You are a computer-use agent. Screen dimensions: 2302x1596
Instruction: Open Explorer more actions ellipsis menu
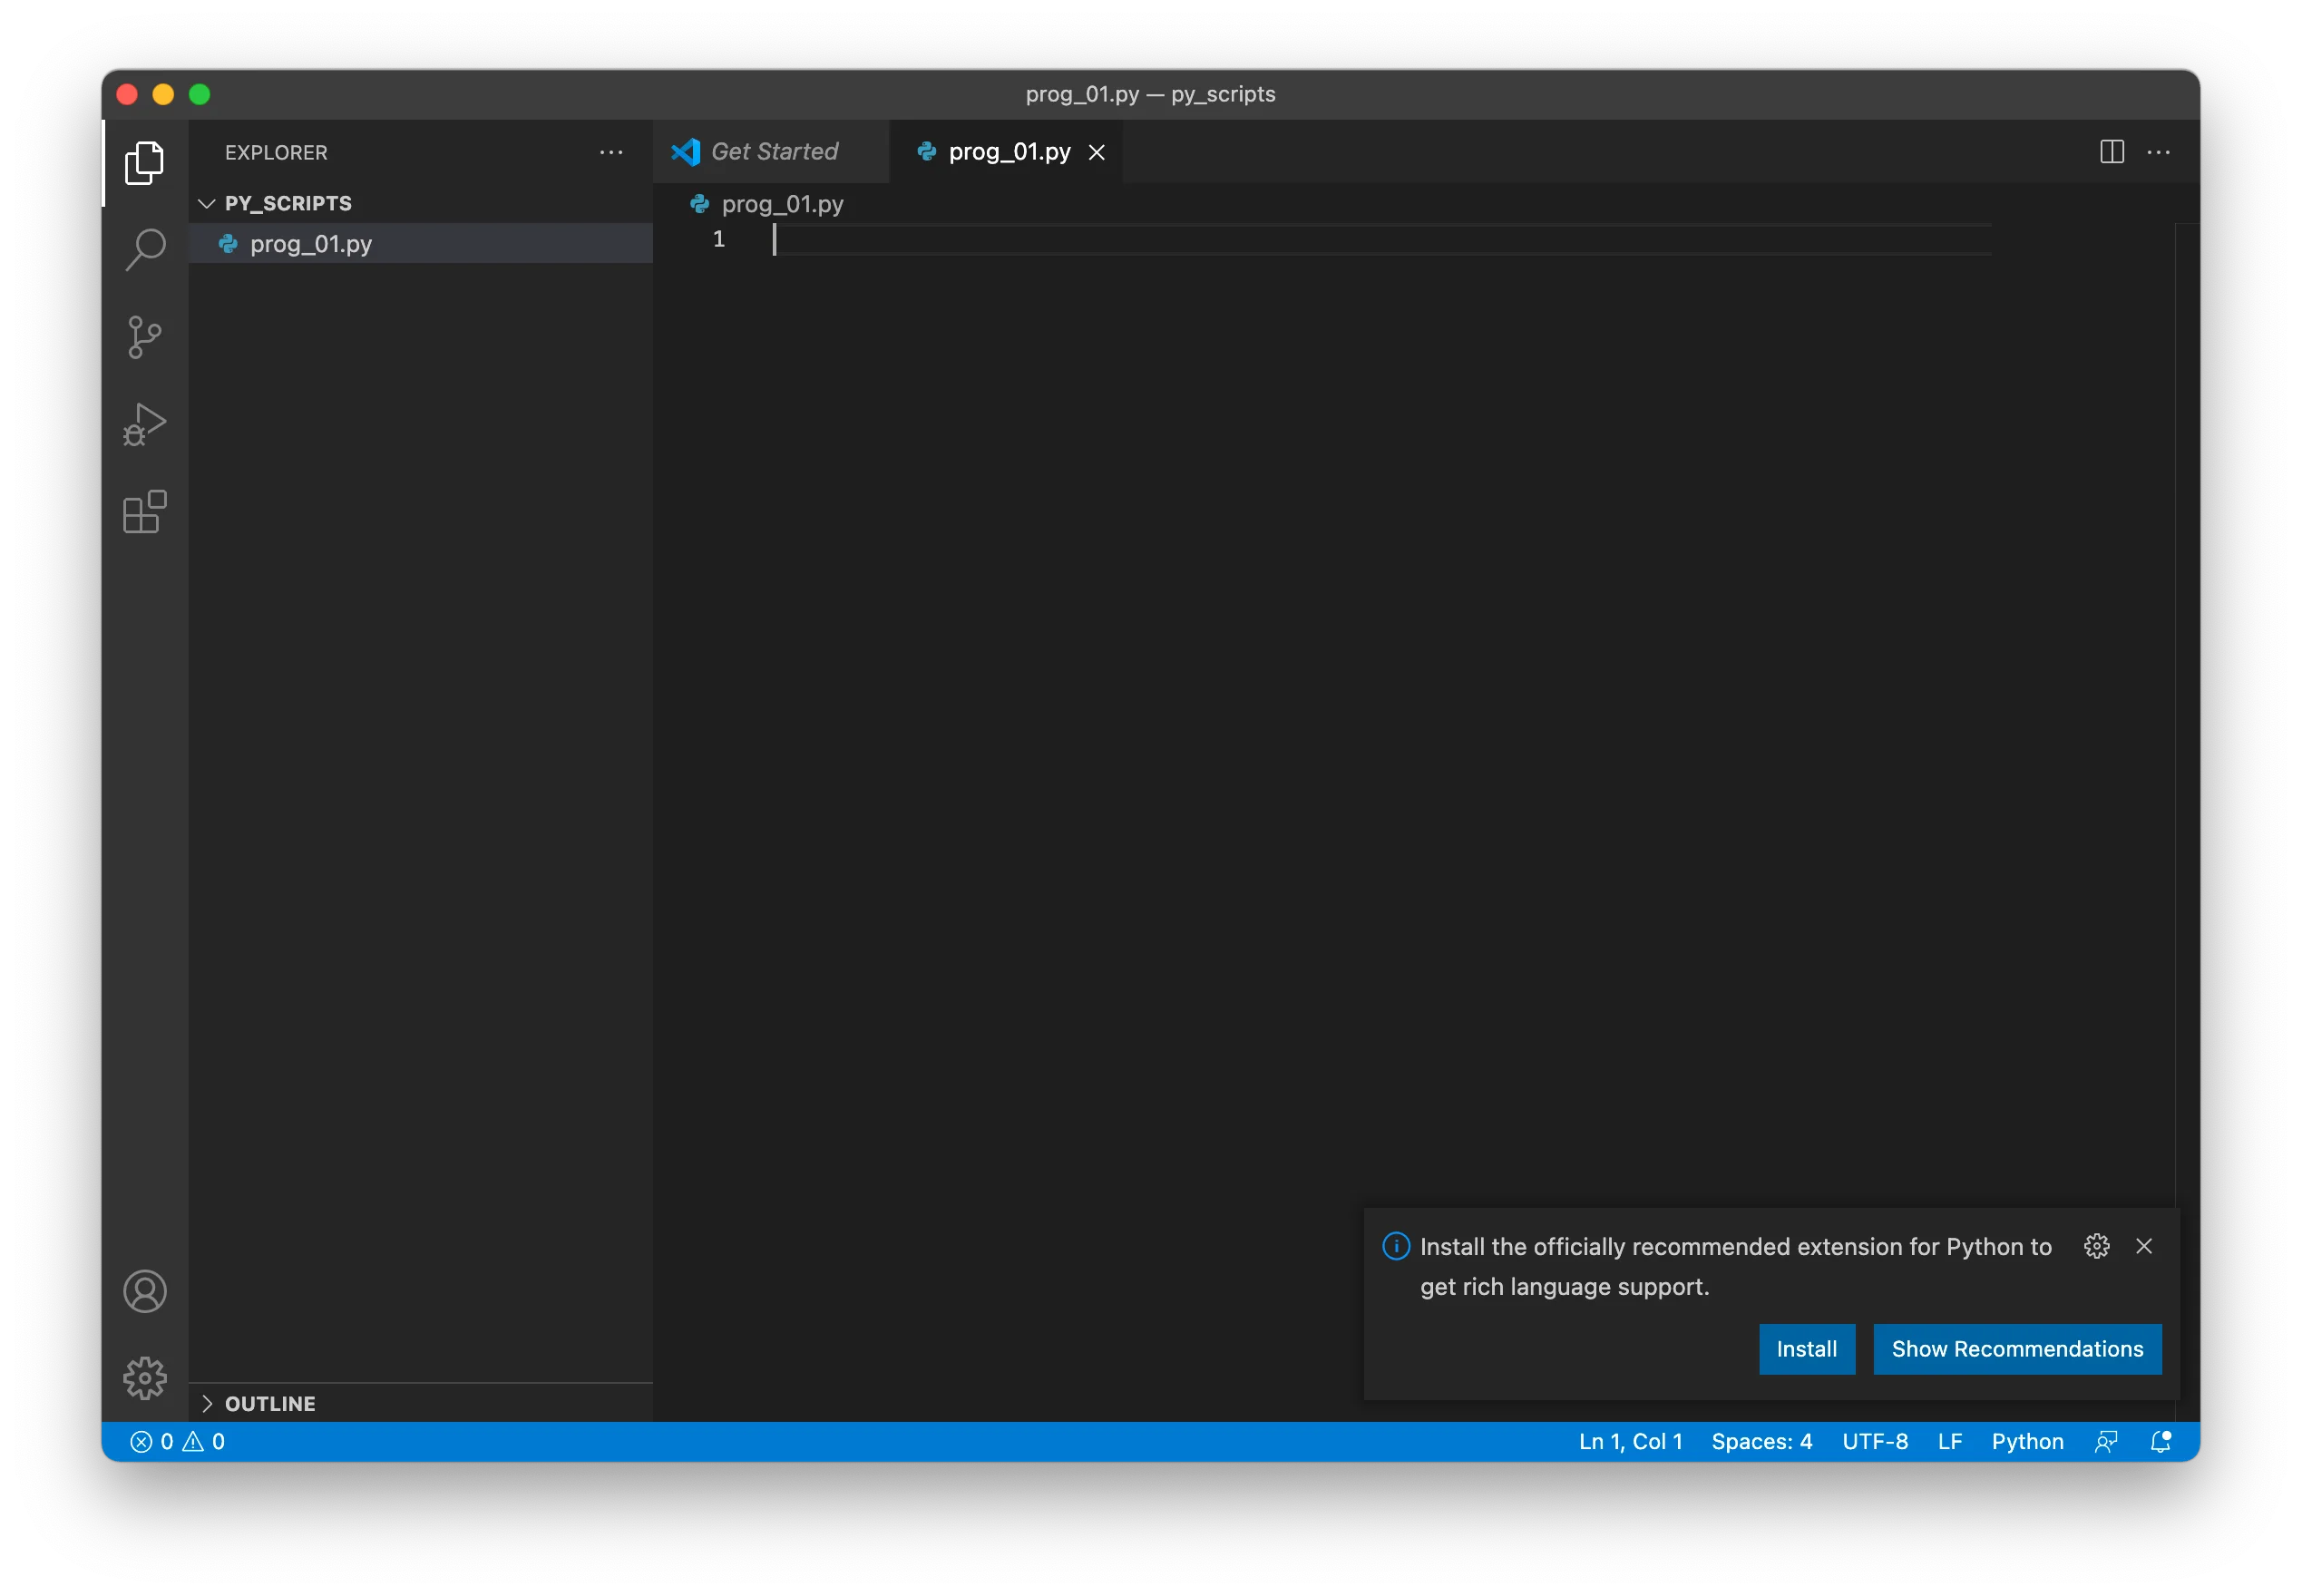click(611, 152)
